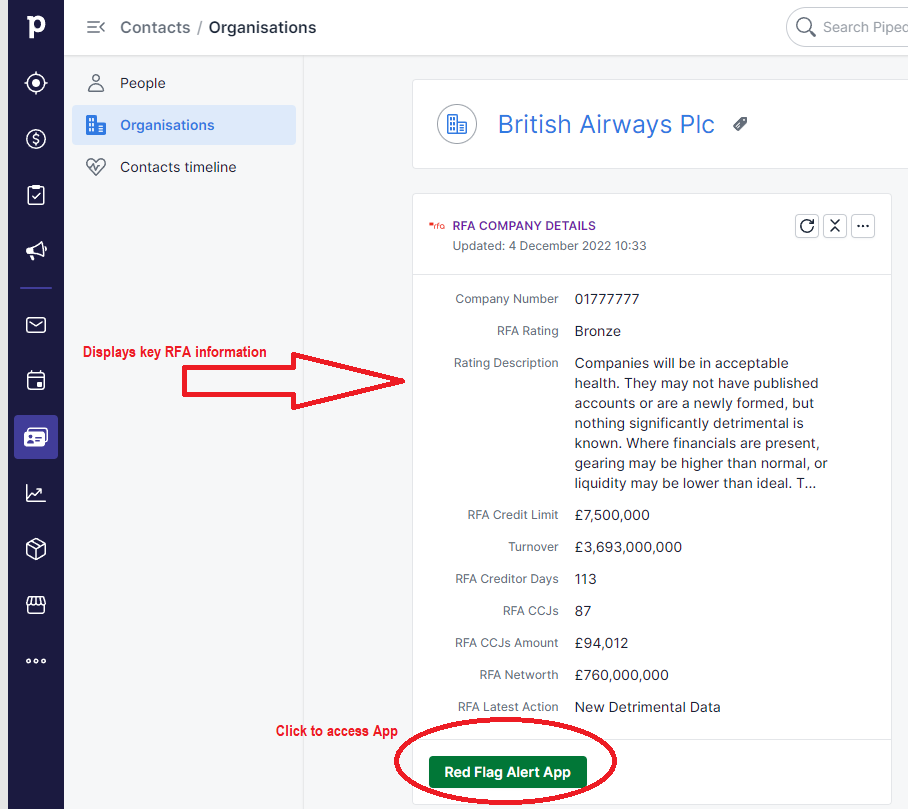Screen dimensions: 908x809
Task: Click the search magnifier icon
Action: coord(805,27)
